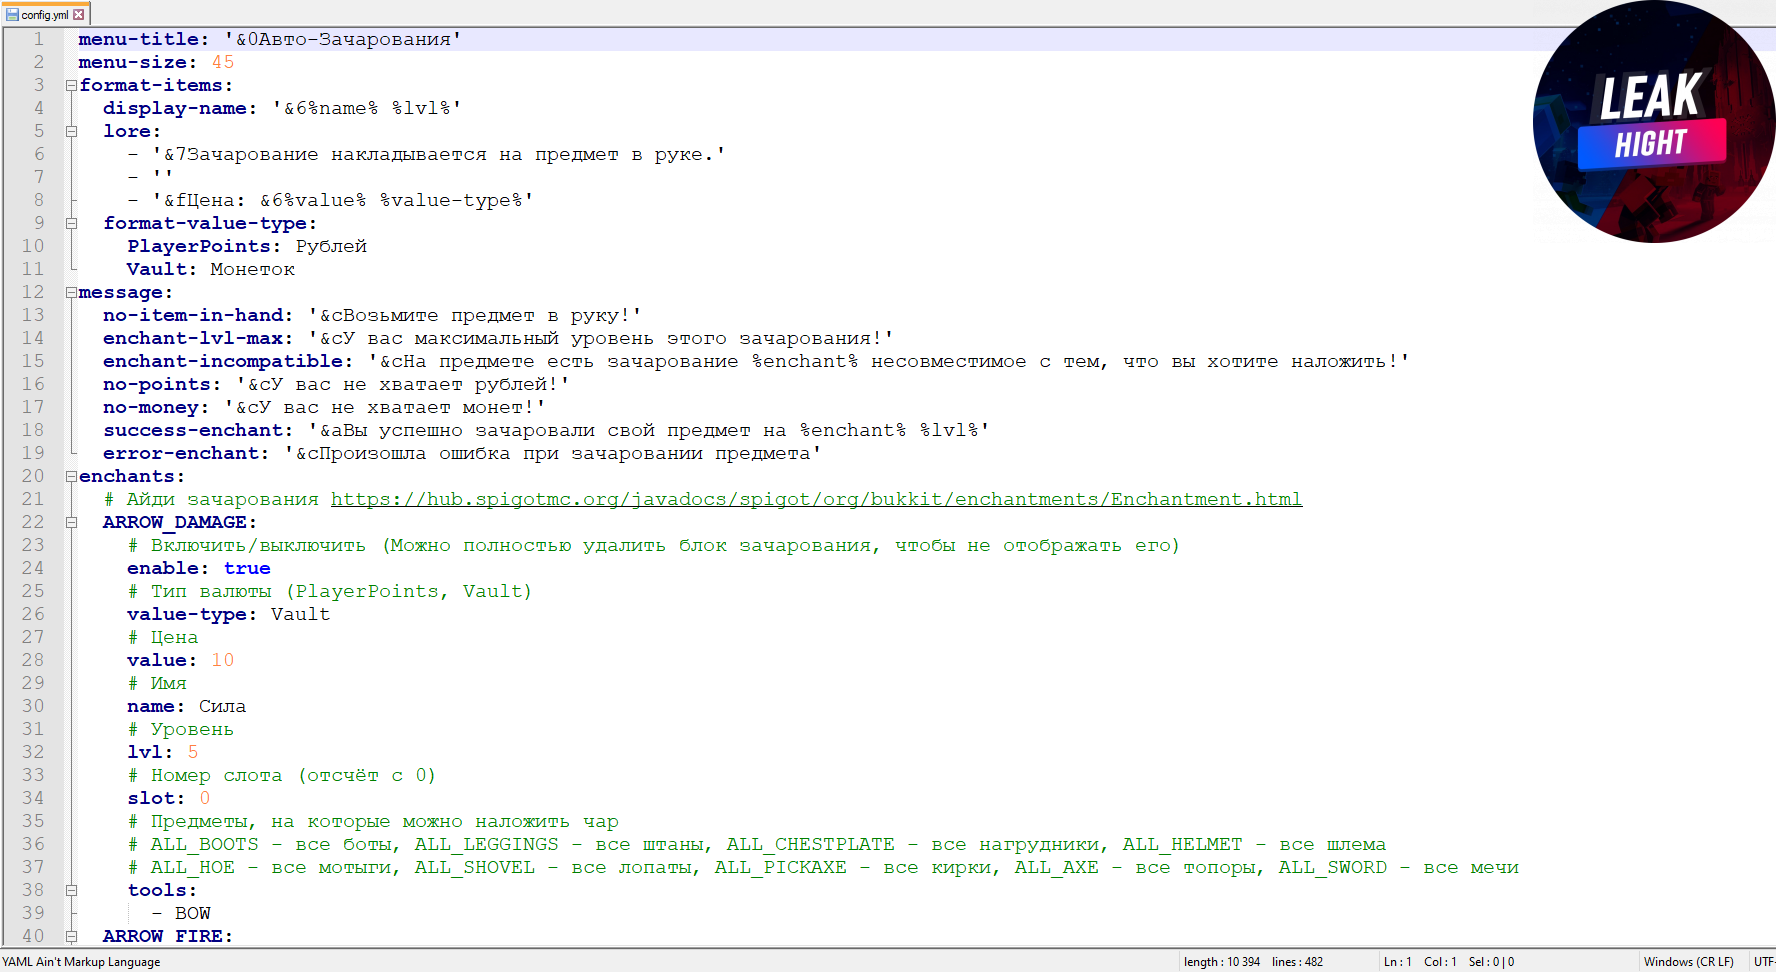
Task: Click the 'ARROW_DAMAGE:' key on line 22
Action: pyautogui.click(x=180, y=522)
